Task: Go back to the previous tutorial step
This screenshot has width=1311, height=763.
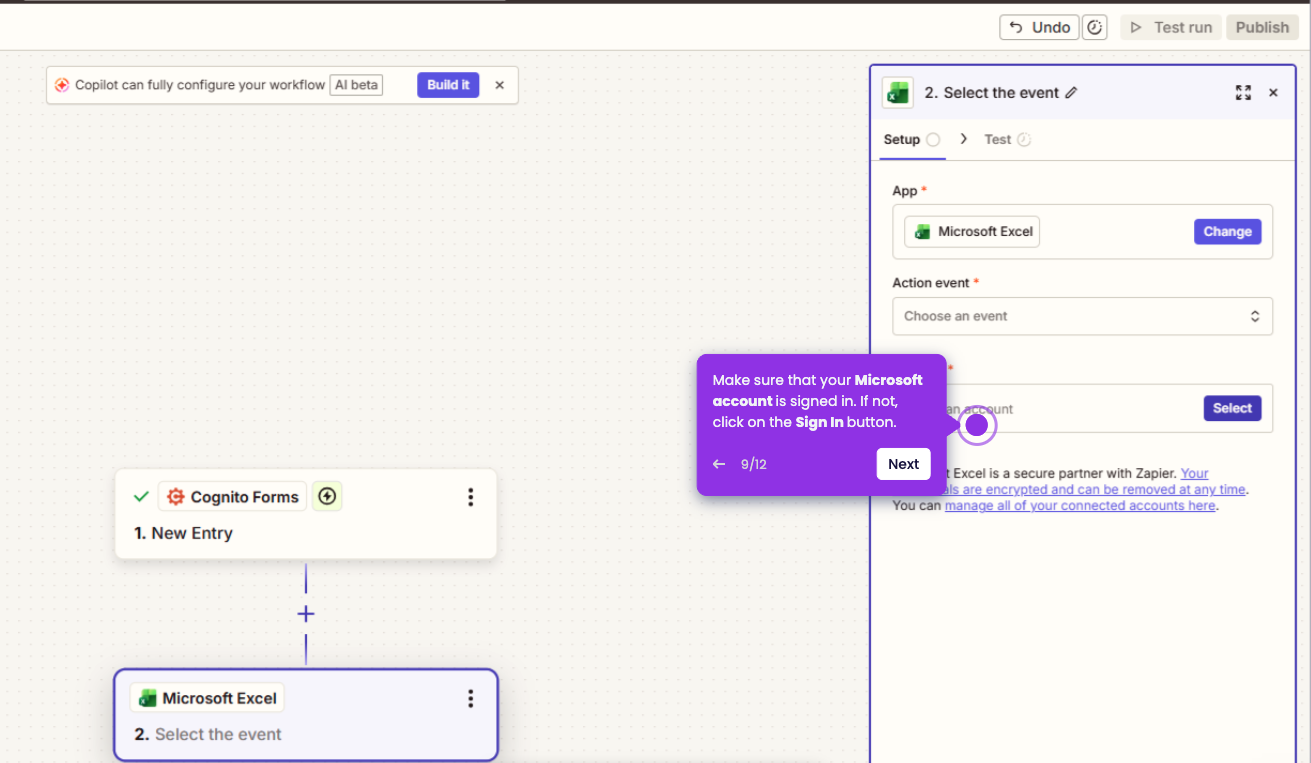Action: [719, 464]
